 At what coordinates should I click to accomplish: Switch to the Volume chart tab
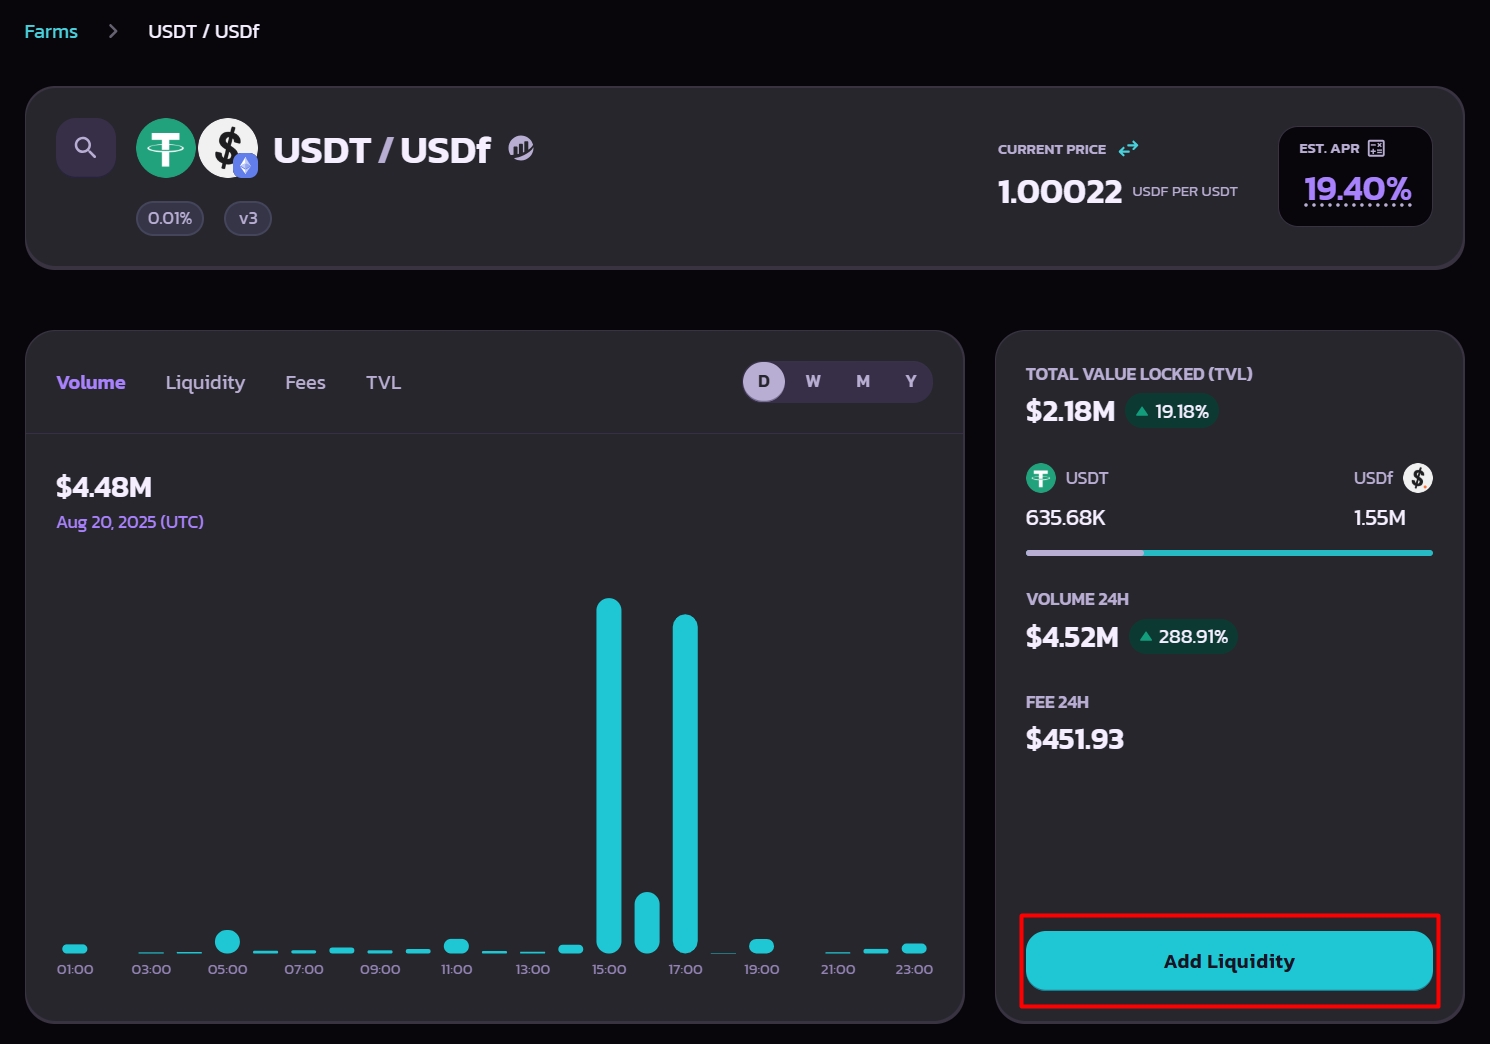pos(91,382)
